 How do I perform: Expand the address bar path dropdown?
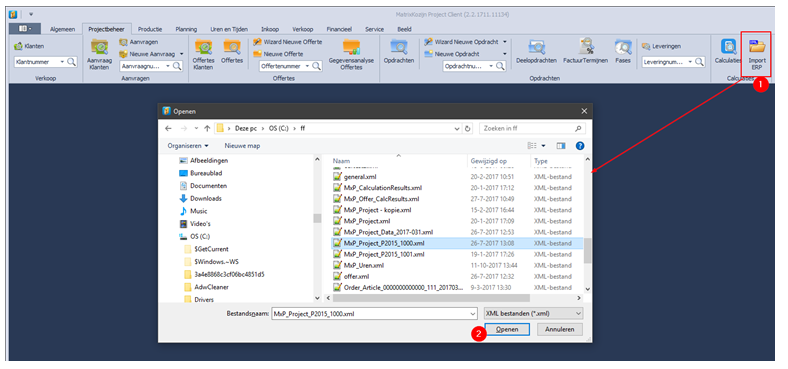point(456,128)
